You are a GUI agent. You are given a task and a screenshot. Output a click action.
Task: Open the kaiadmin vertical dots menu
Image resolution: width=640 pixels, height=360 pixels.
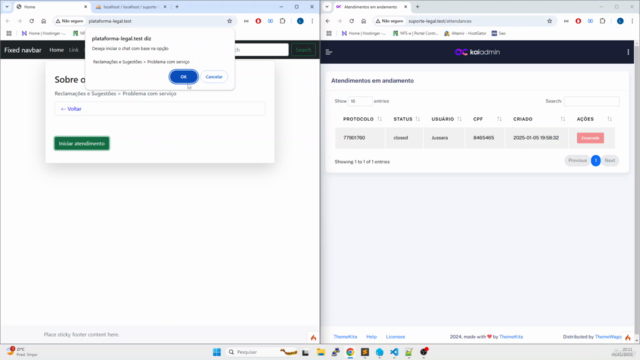628,52
